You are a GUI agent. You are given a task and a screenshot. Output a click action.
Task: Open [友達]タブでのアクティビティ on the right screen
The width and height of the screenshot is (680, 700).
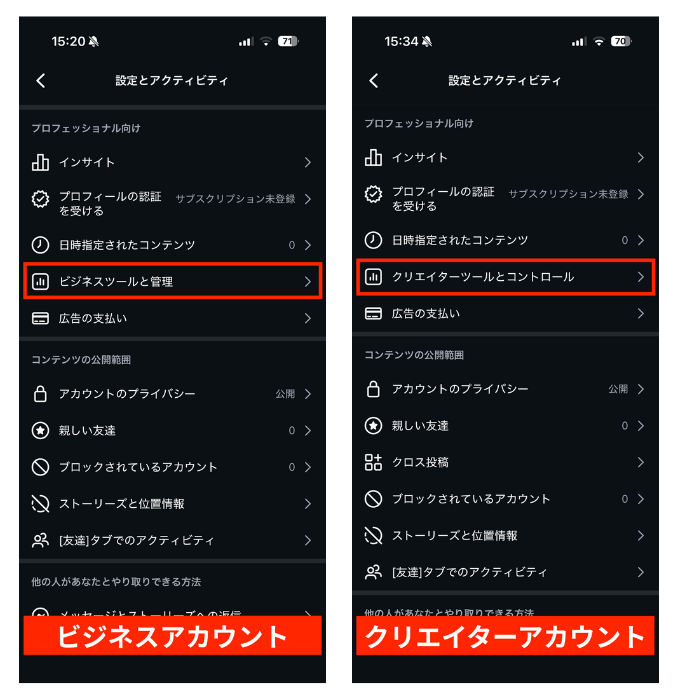click(x=505, y=572)
